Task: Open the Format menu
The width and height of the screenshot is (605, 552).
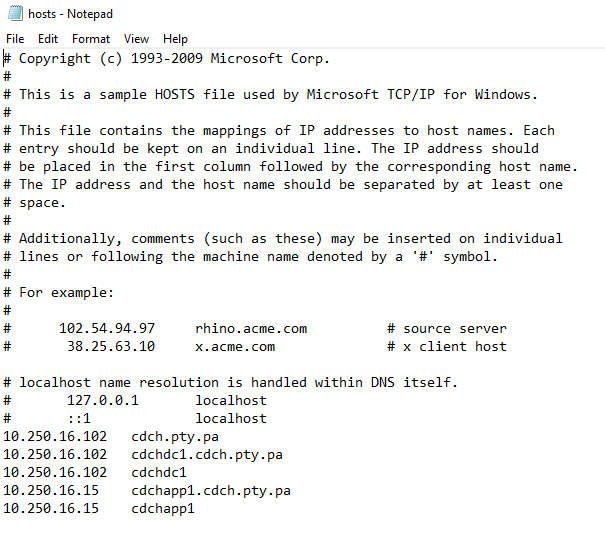Action: click(x=91, y=39)
